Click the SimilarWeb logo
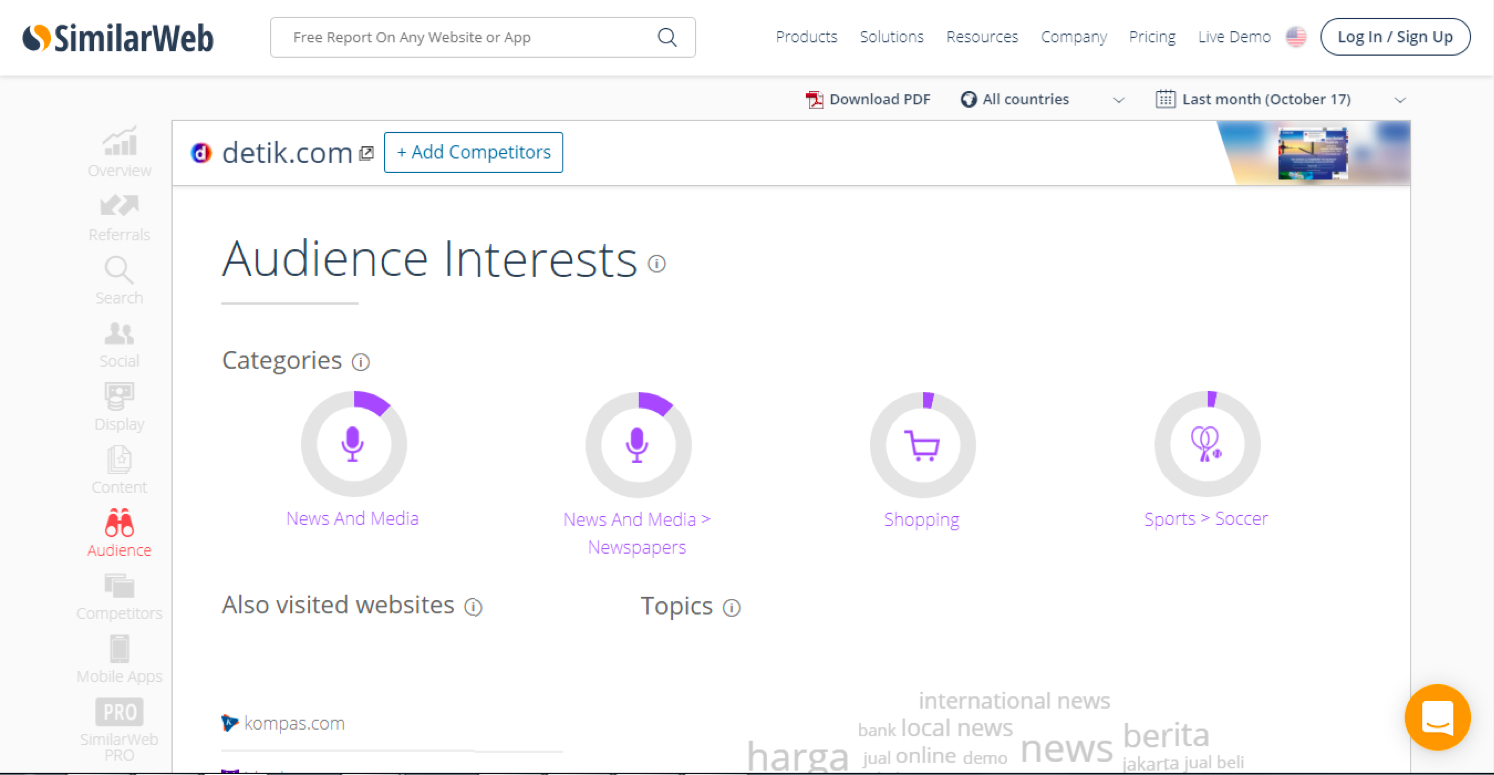Screen dimensions: 1494x775 [x=118, y=38]
